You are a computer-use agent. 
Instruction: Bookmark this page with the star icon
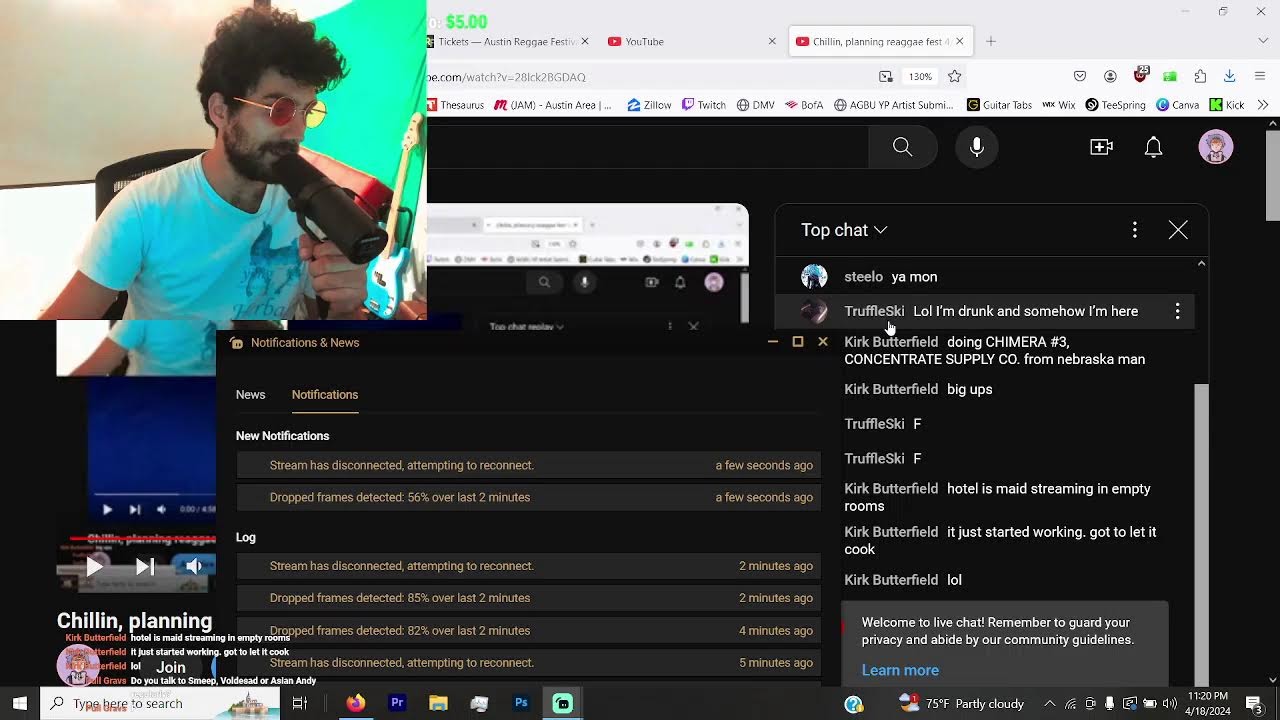pyautogui.click(x=955, y=76)
